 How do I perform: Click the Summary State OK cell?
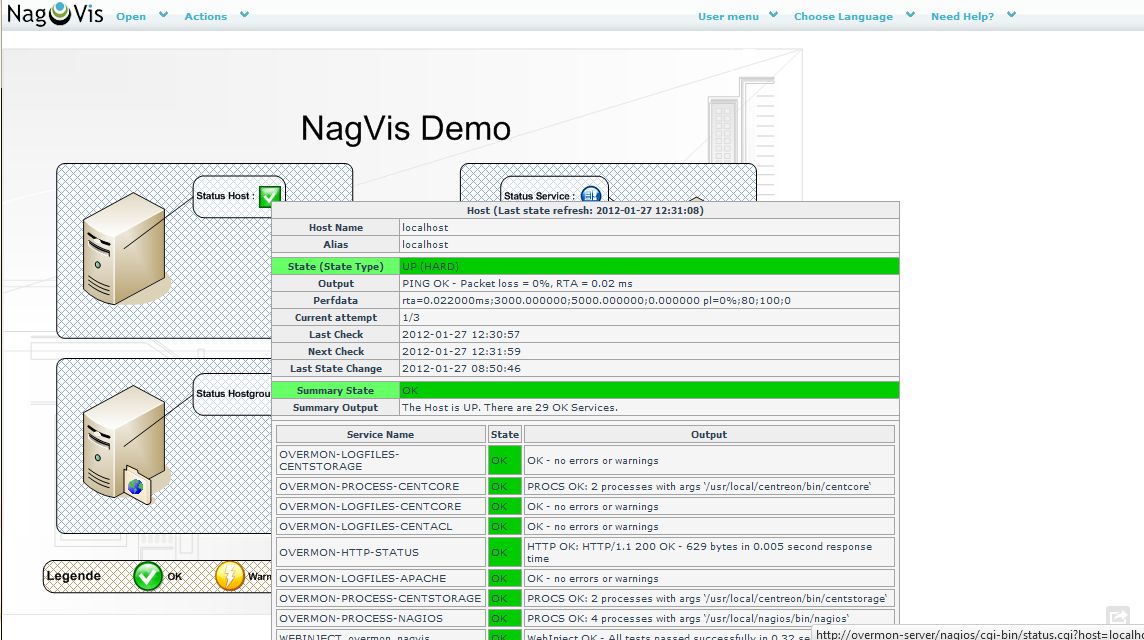point(649,390)
